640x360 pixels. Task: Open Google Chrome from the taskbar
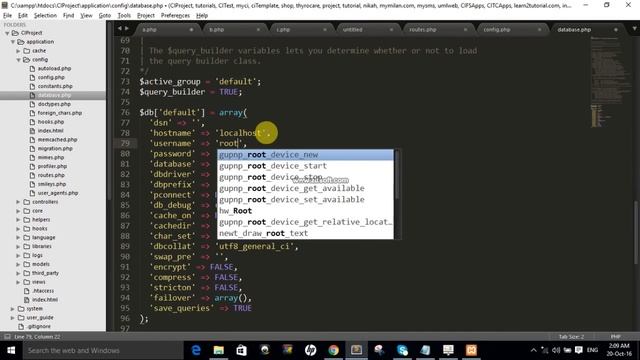coord(333,350)
